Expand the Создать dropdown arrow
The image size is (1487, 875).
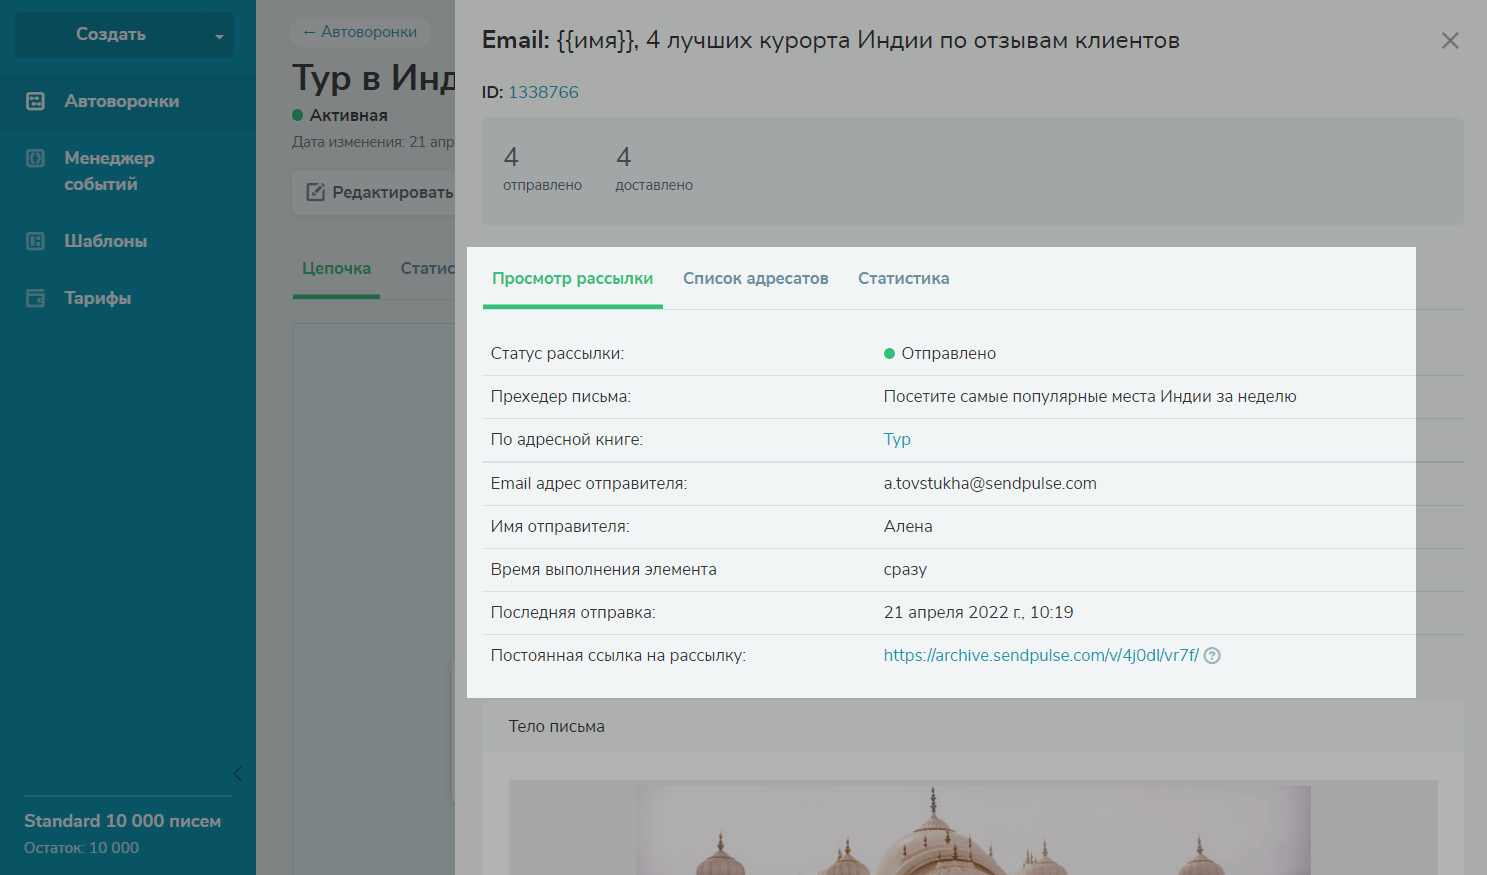click(219, 36)
